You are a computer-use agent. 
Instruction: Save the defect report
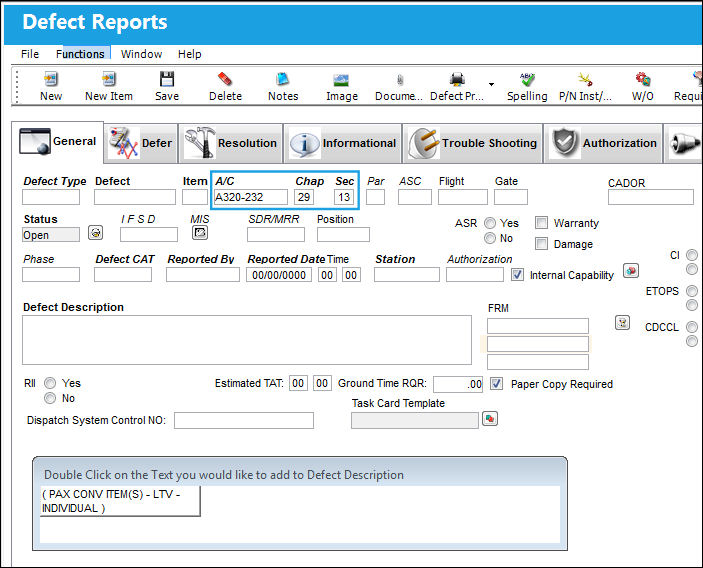click(x=167, y=79)
